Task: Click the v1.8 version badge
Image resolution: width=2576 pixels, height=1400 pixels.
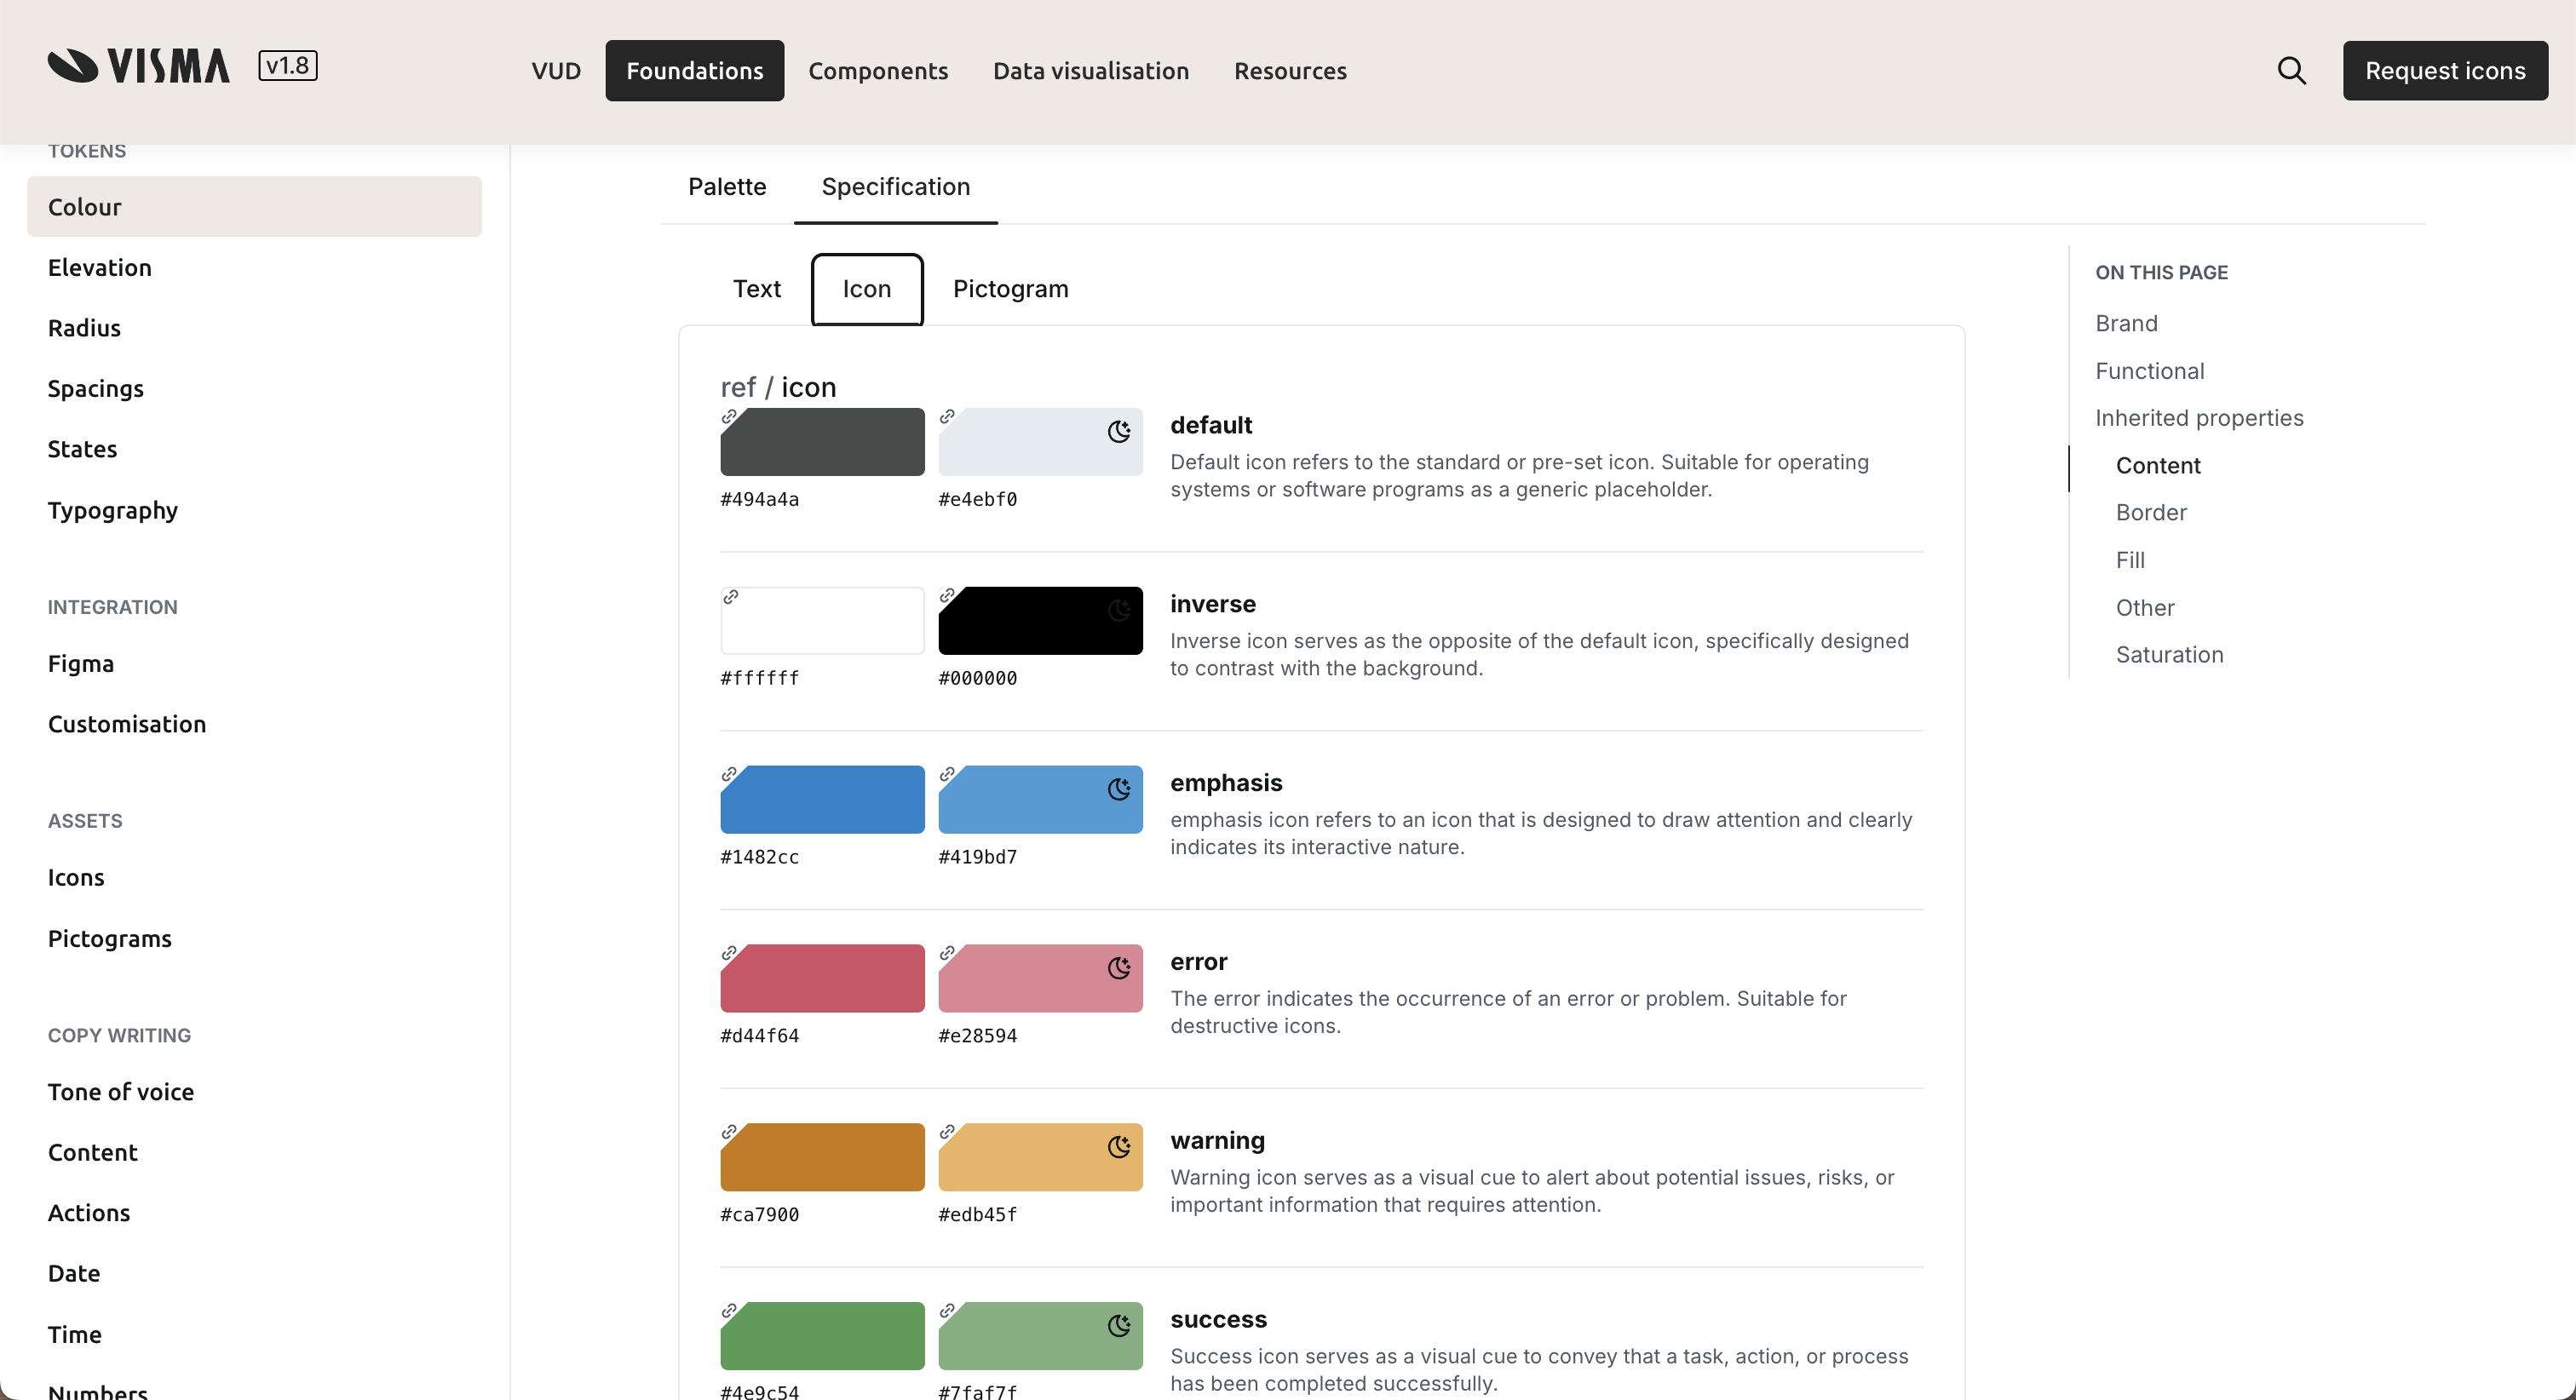Action: (x=288, y=66)
